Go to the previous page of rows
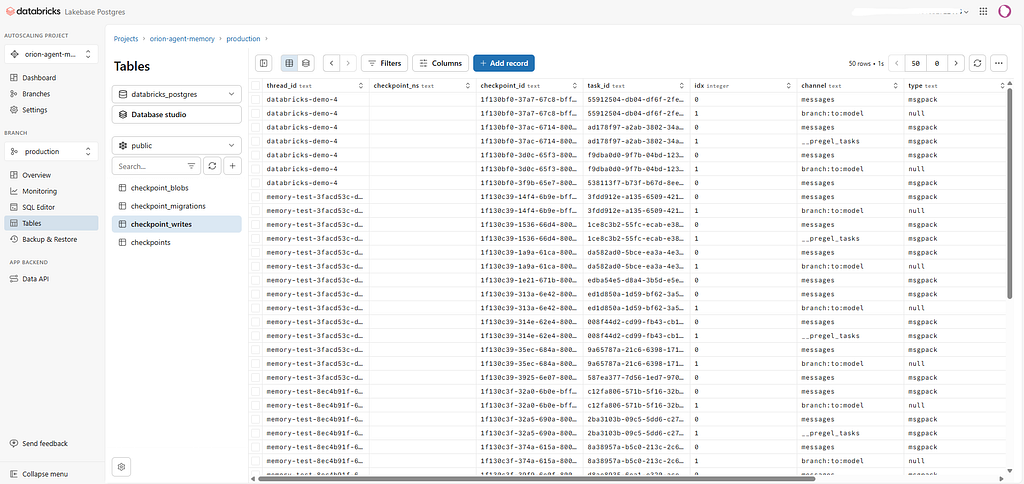1024x484 pixels. pyautogui.click(x=897, y=63)
